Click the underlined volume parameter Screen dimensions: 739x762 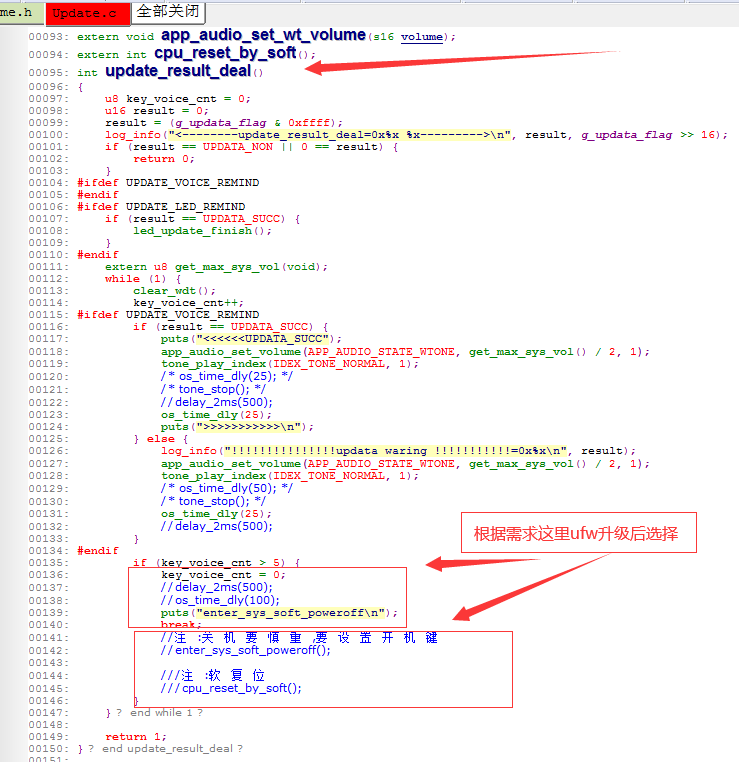point(422,37)
